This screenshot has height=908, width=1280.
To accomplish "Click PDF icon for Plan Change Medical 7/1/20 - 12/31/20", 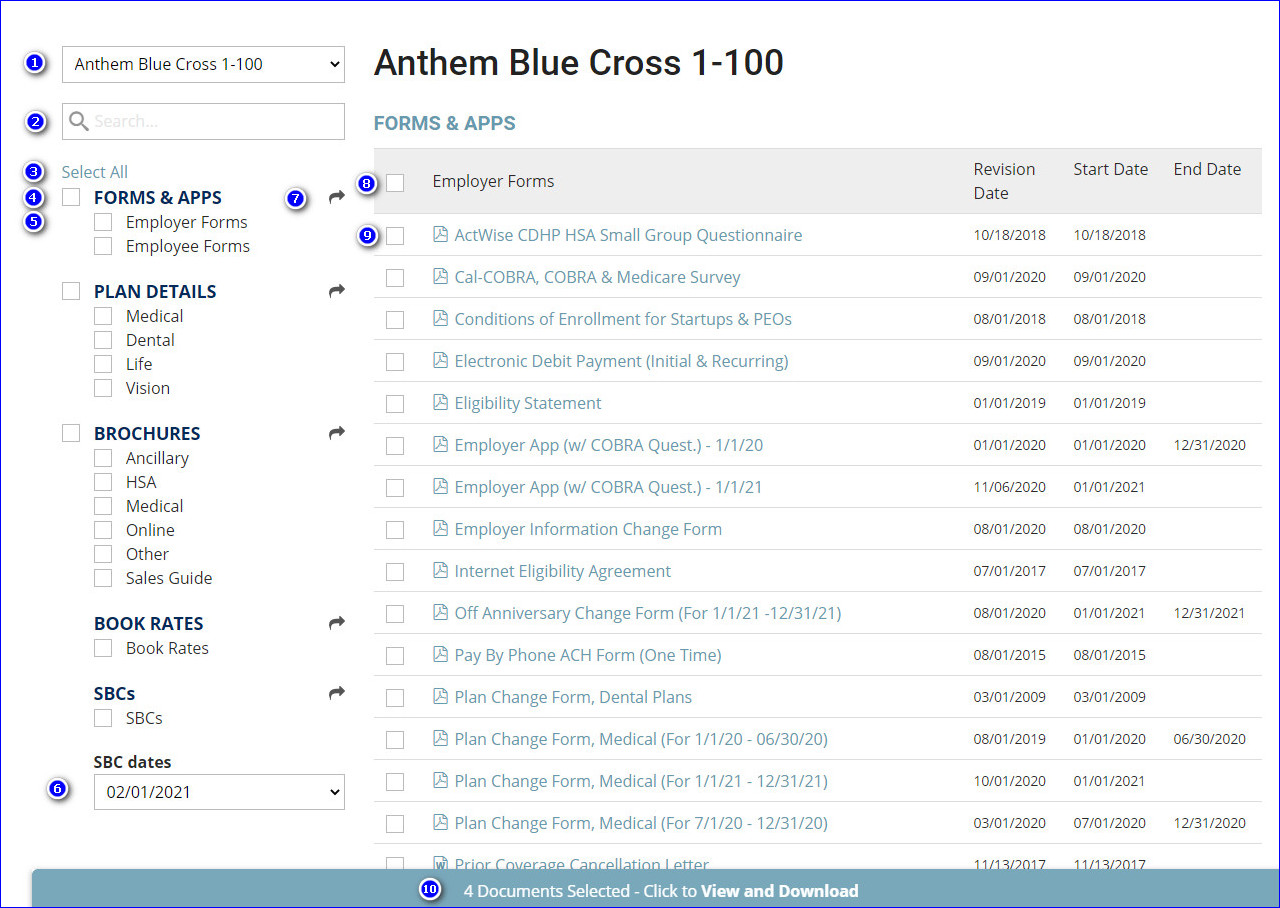I will coord(440,822).
